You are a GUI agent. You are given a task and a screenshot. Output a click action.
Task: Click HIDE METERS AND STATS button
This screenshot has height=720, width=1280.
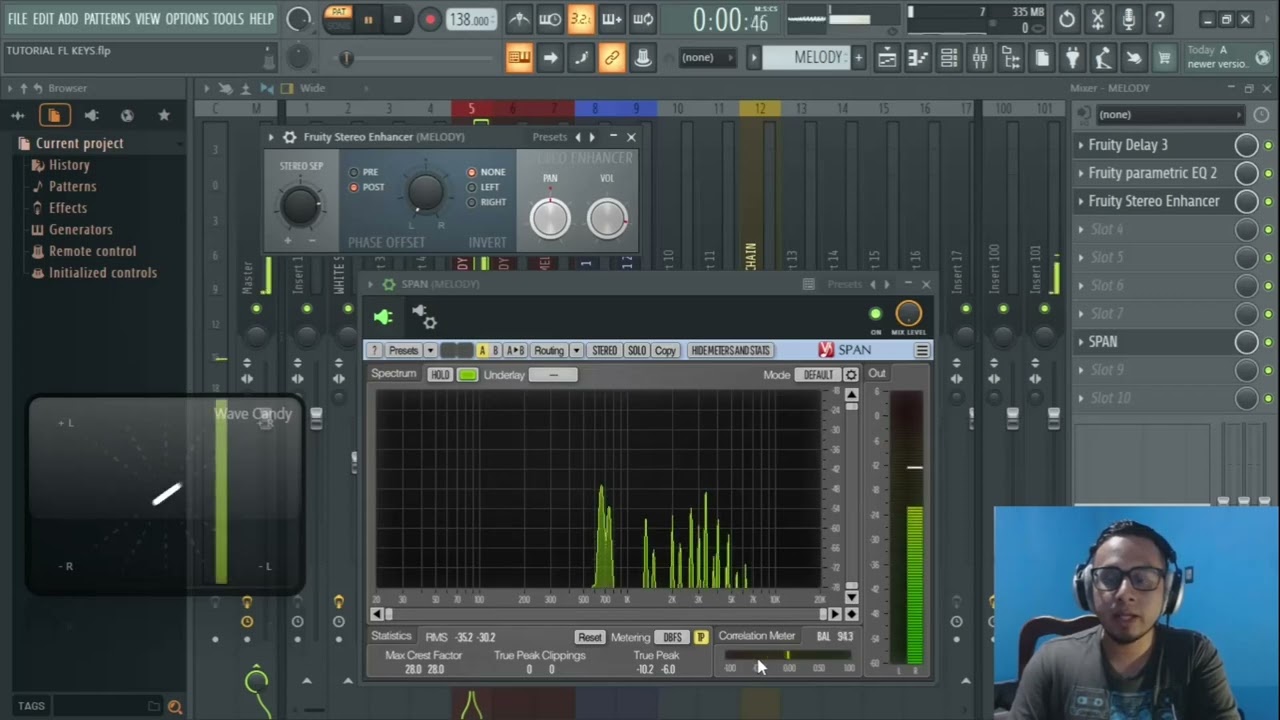coord(730,351)
